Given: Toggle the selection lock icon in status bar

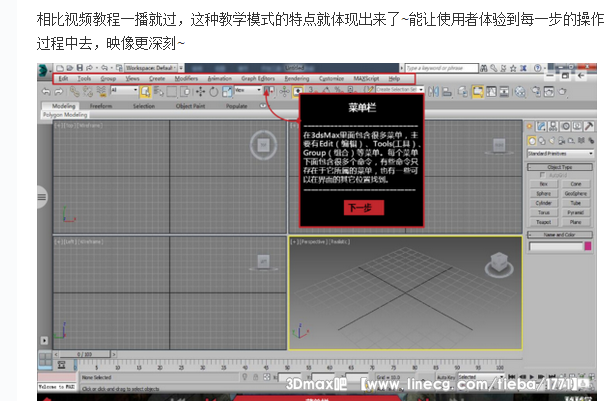Looking at the screenshot, I should (x=255, y=377).
